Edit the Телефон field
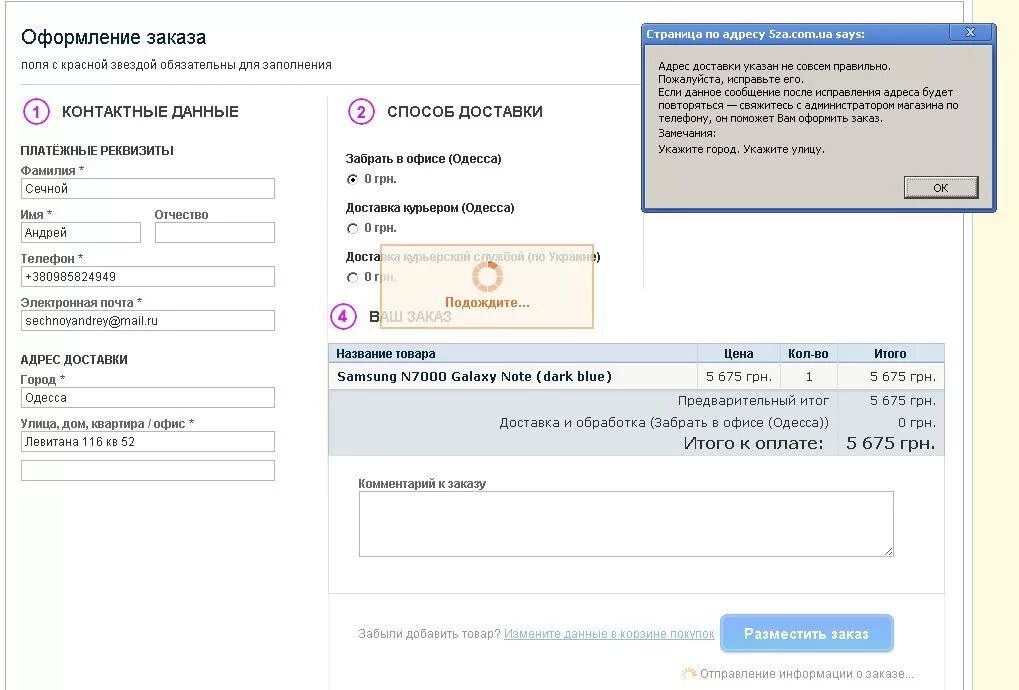 [148, 277]
